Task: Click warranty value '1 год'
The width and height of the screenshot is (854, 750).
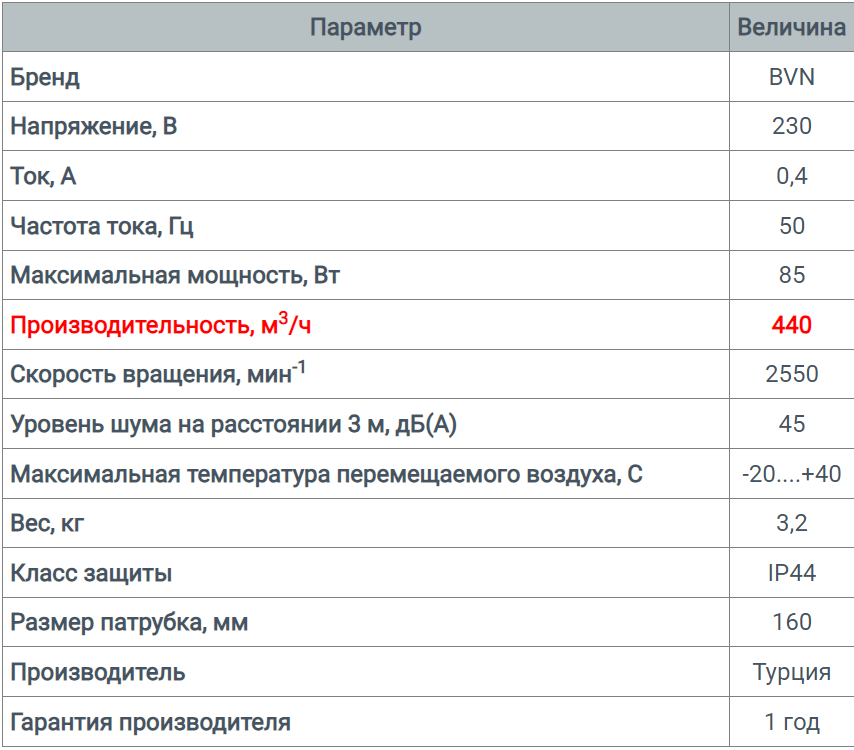Action: coord(791,722)
